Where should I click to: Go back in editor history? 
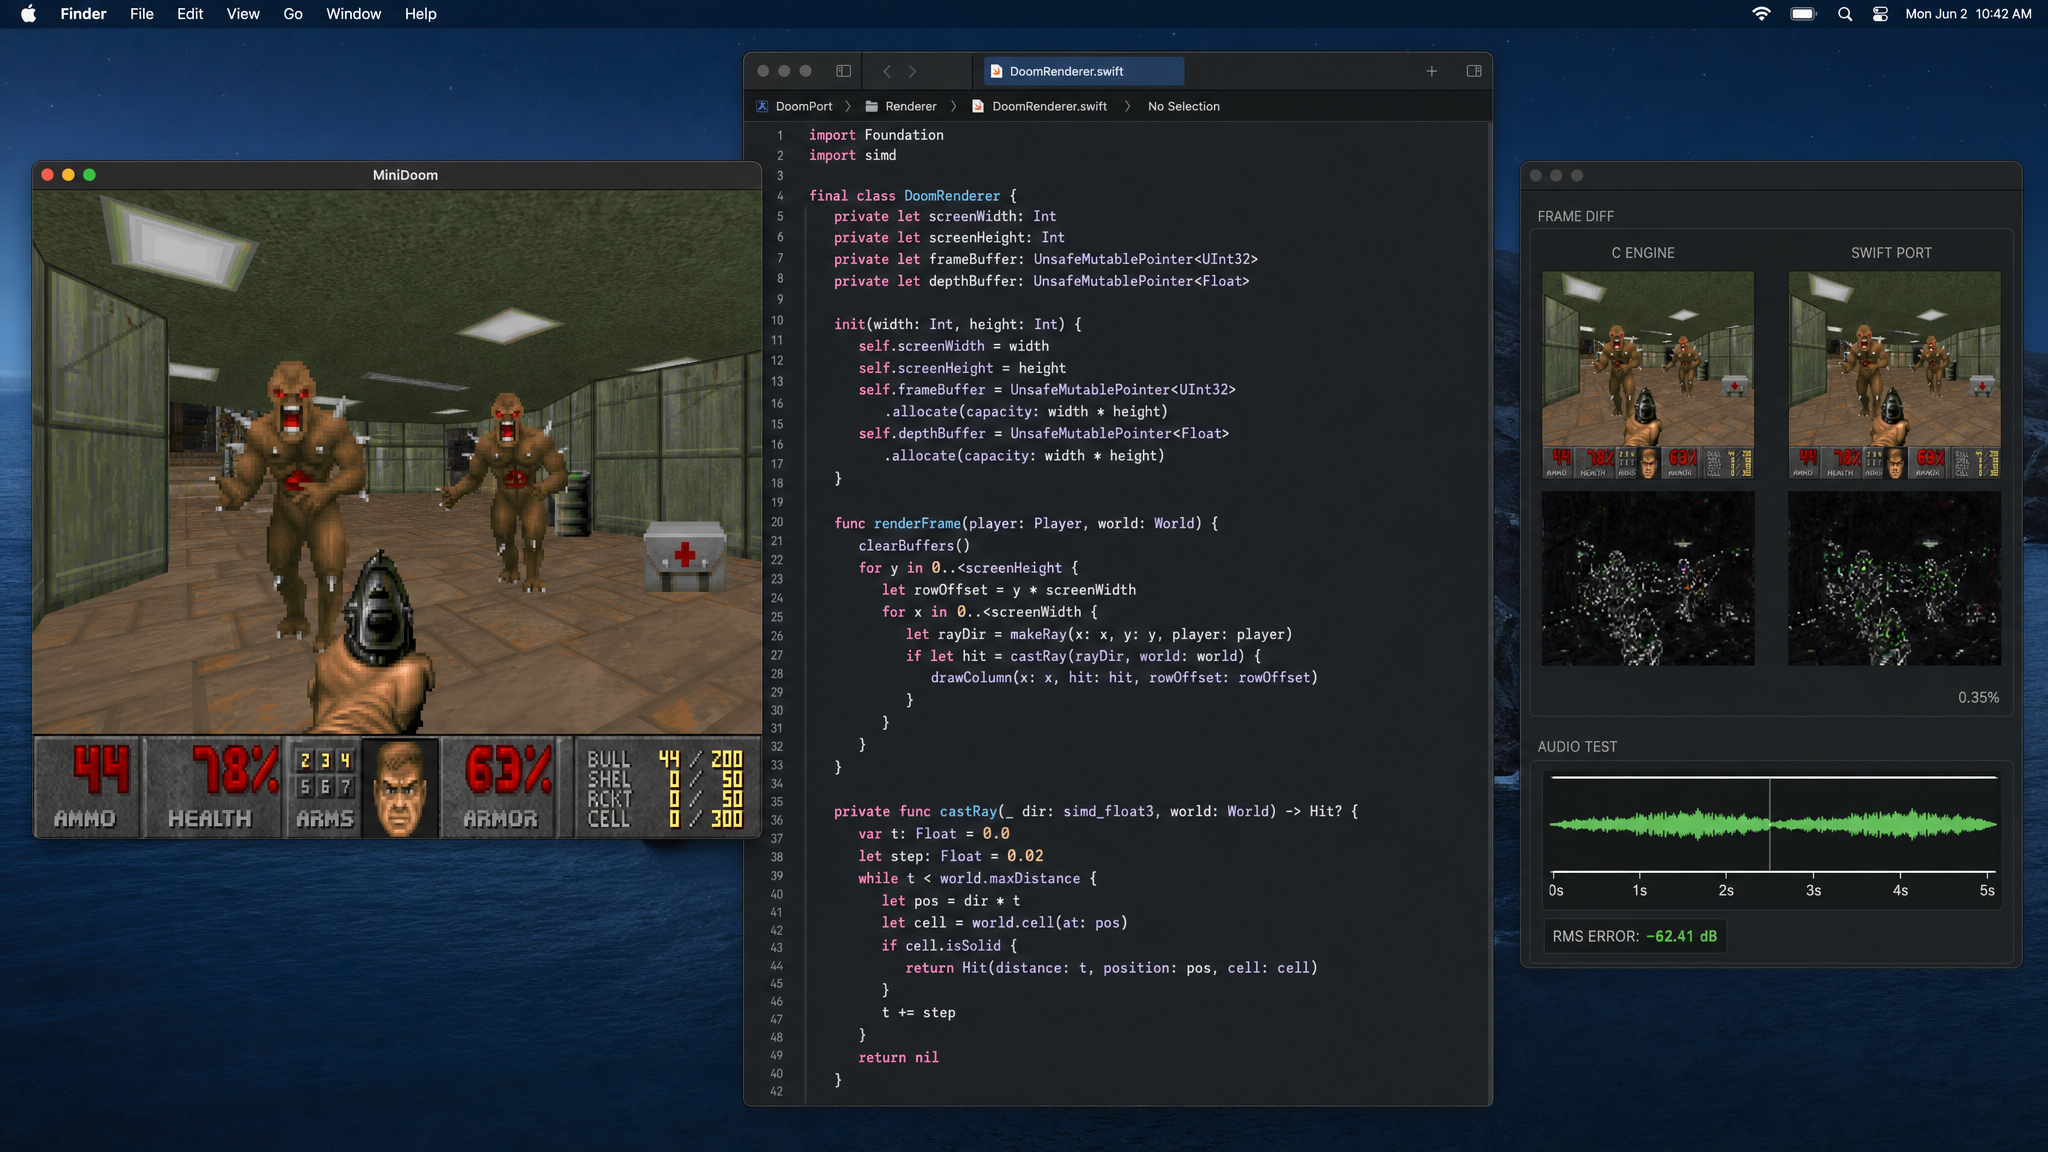pyautogui.click(x=886, y=71)
